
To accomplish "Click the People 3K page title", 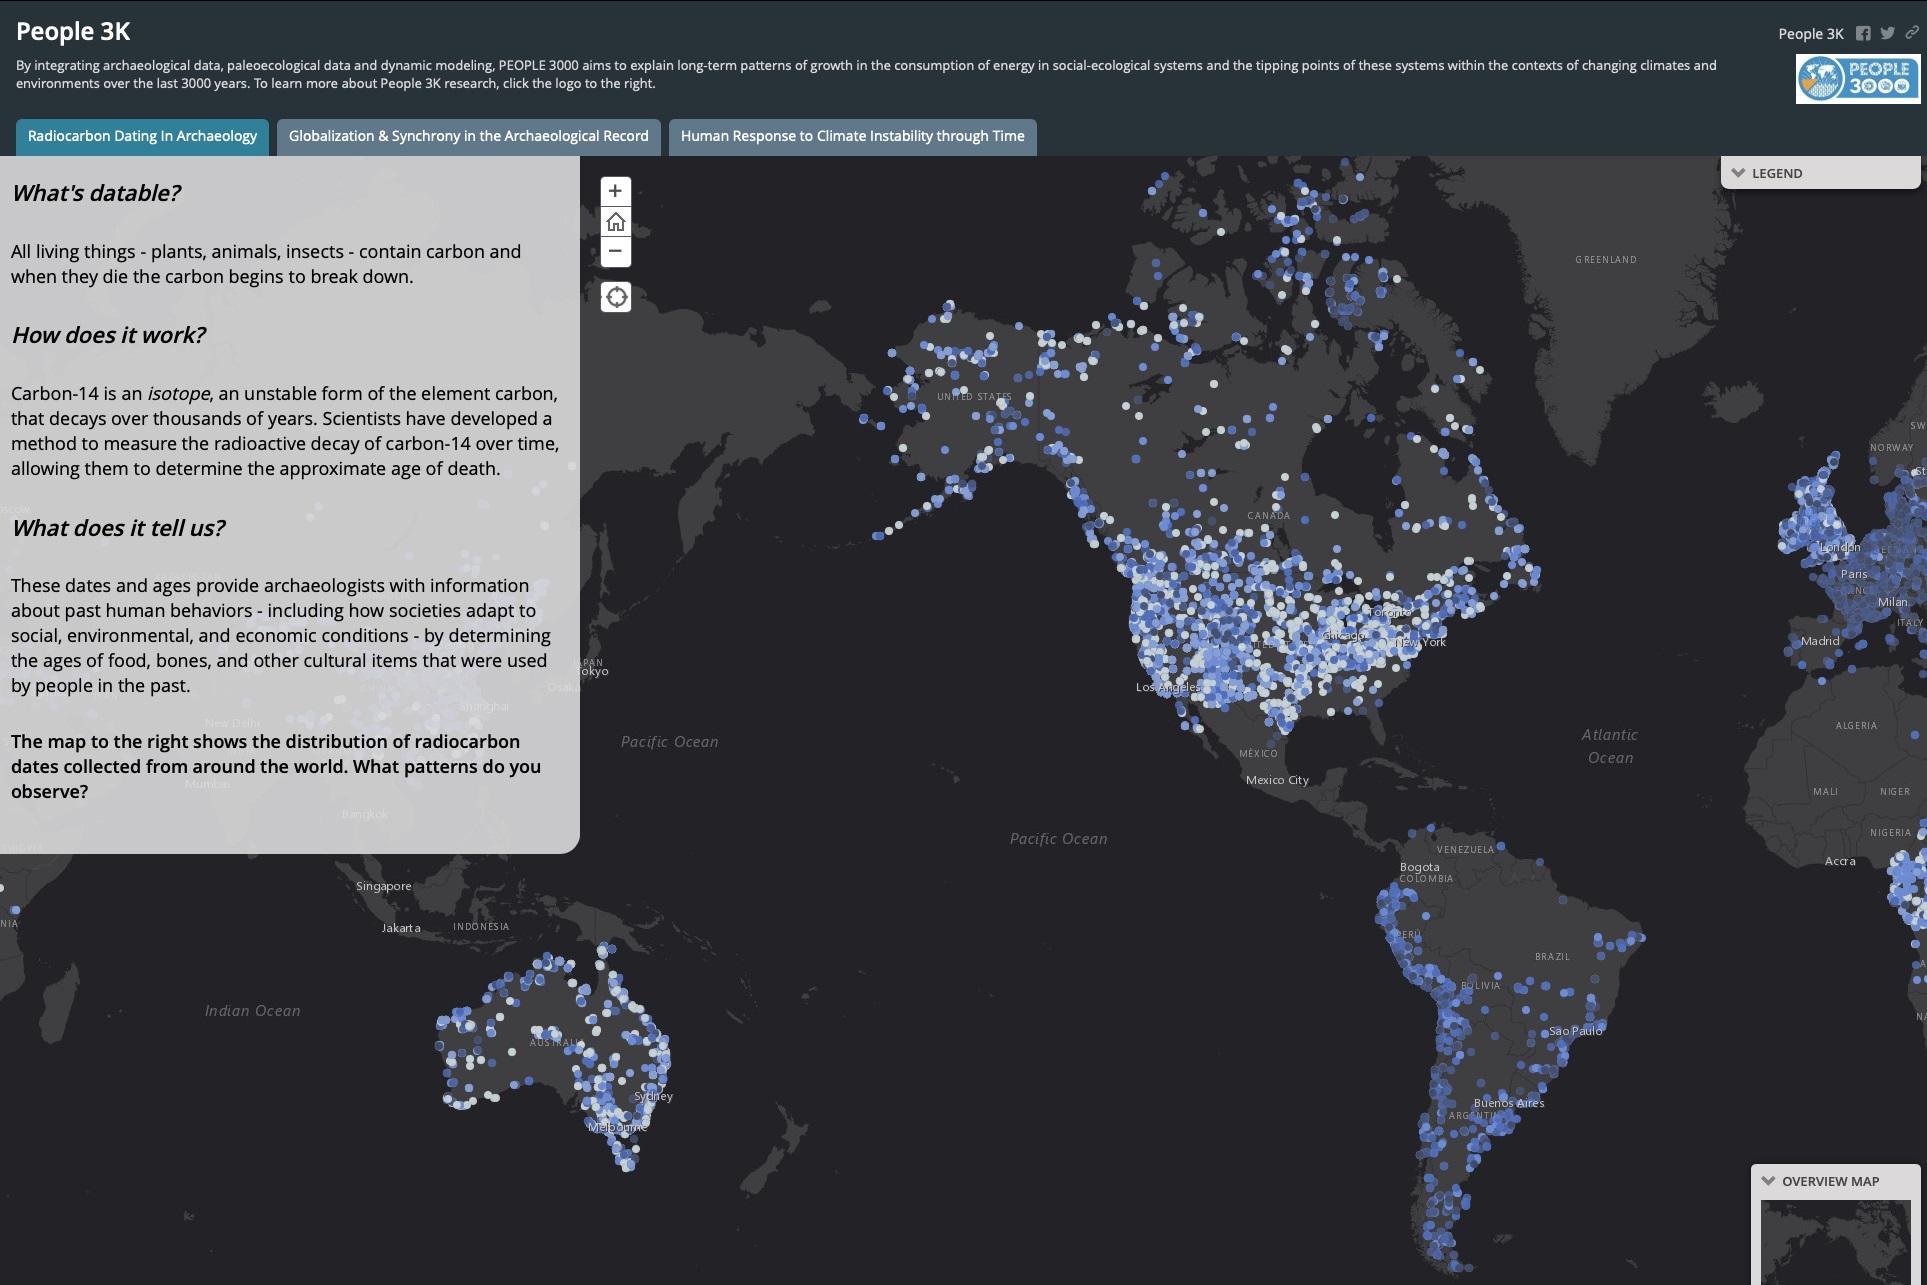I will [x=73, y=31].
